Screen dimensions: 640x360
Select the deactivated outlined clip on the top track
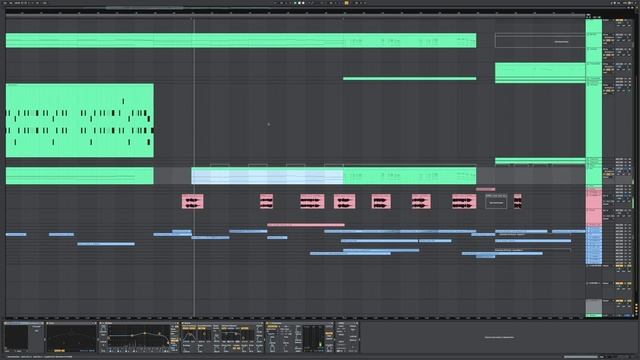pos(540,41)
